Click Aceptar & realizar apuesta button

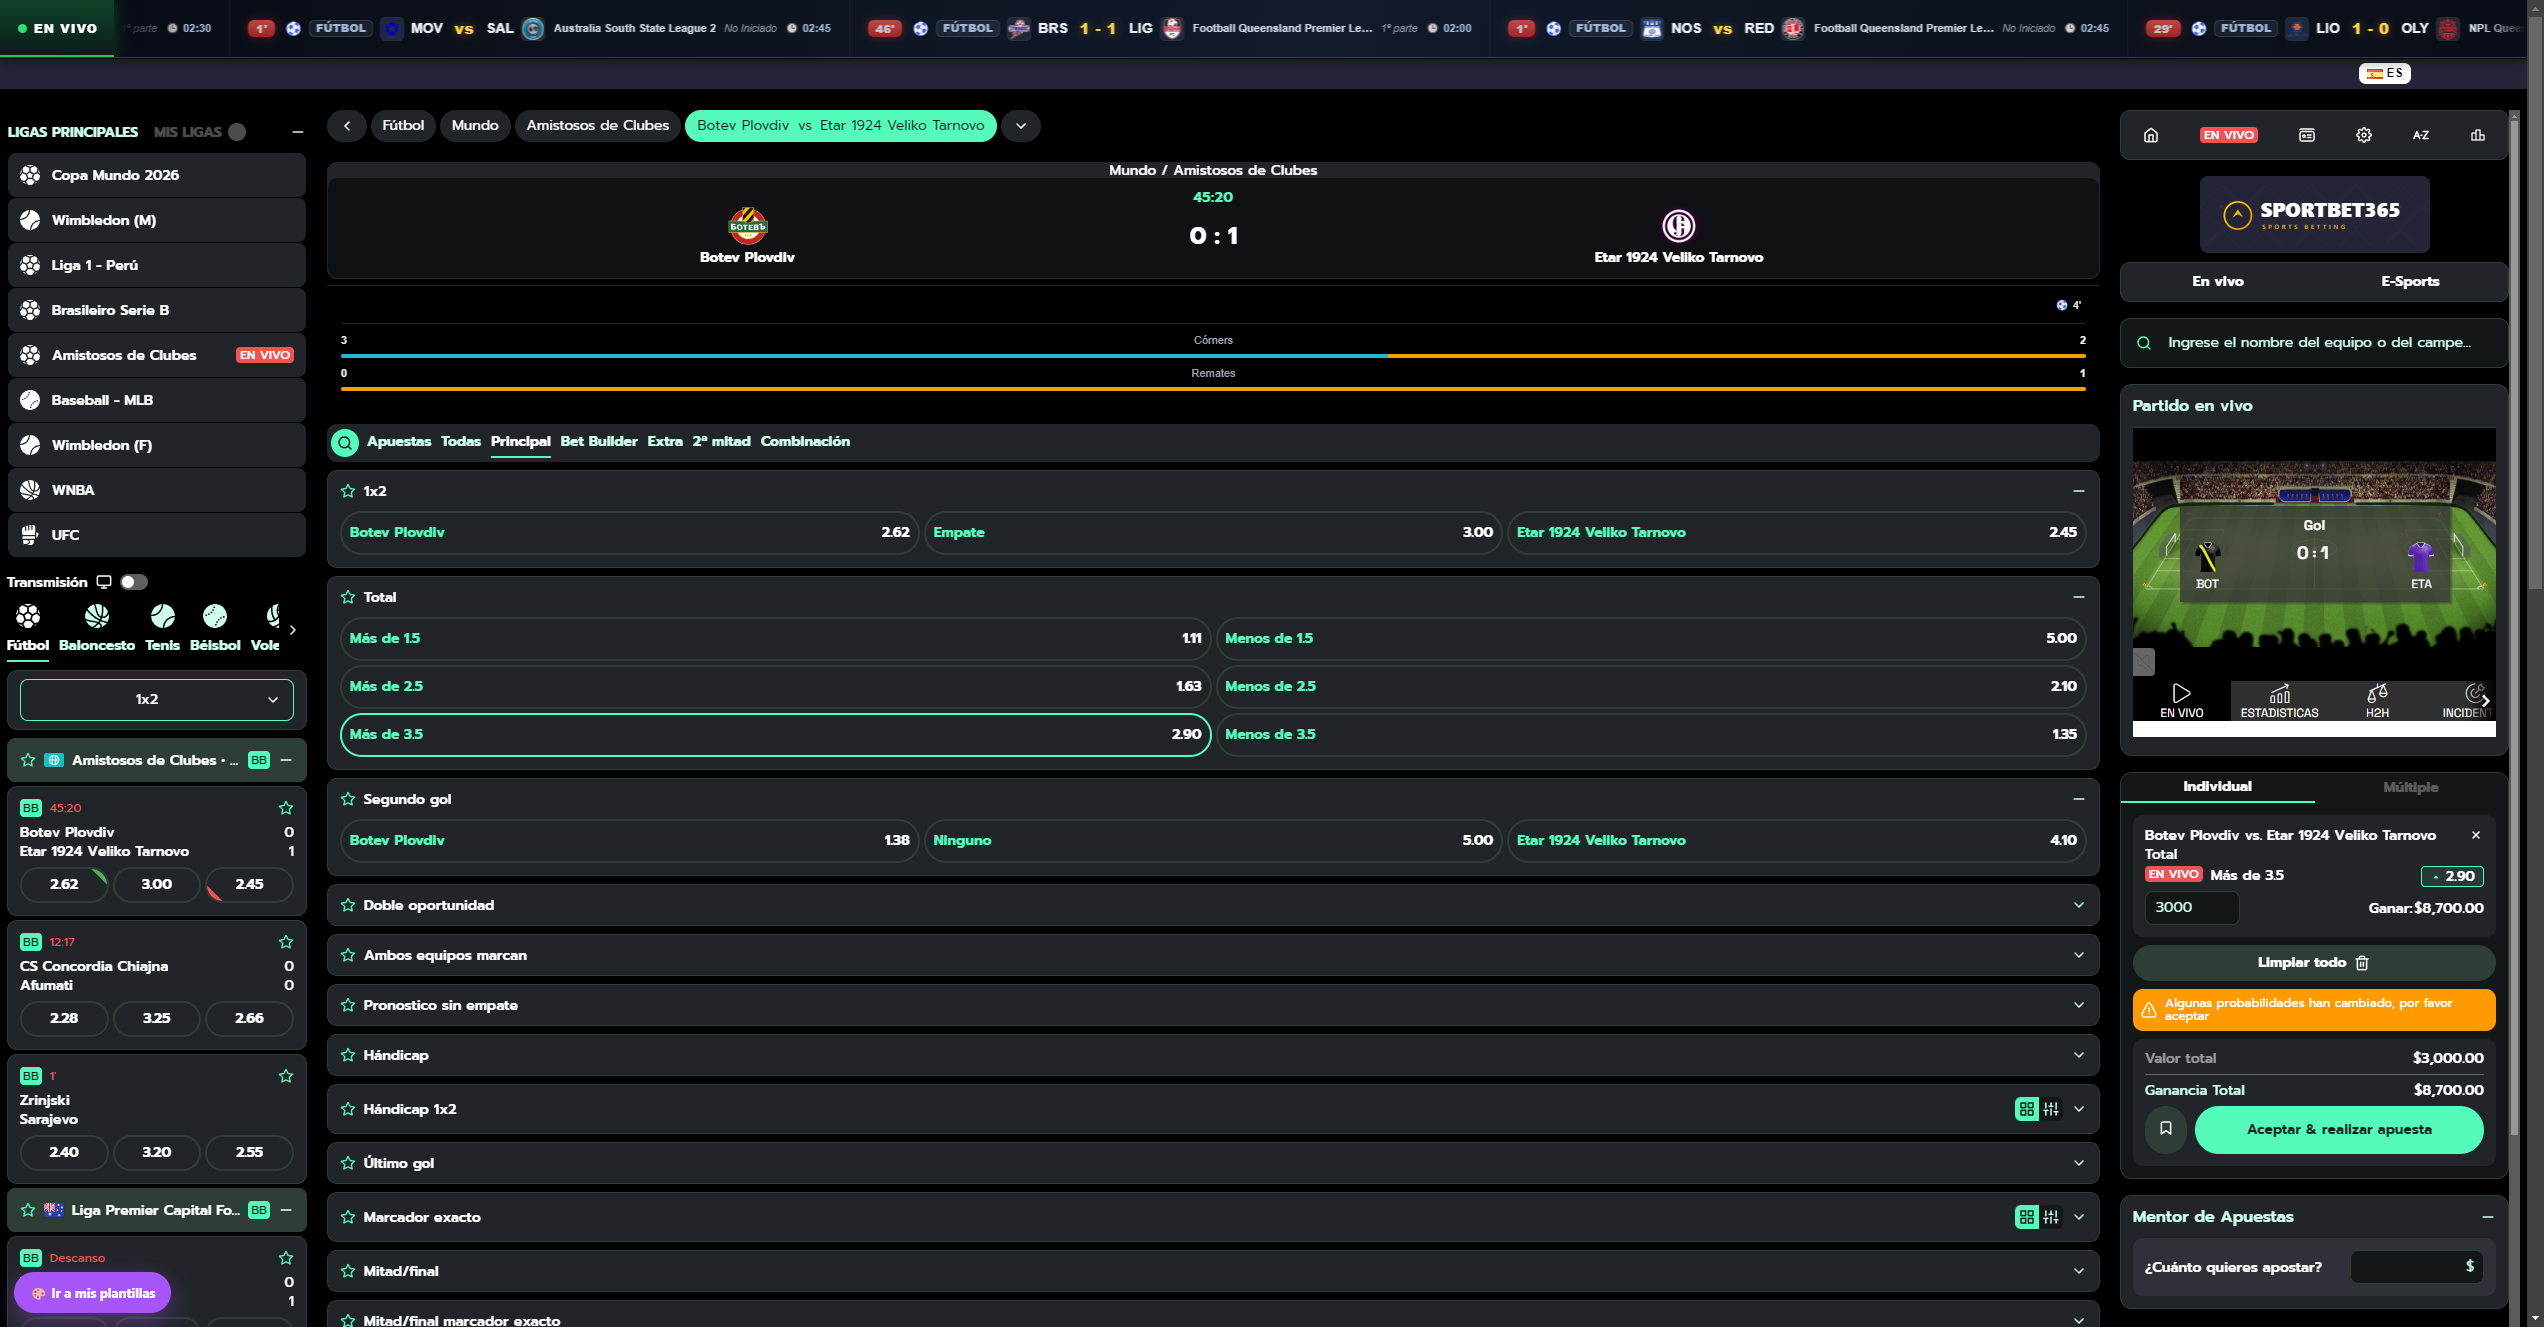click(x=2339, y=1130)
